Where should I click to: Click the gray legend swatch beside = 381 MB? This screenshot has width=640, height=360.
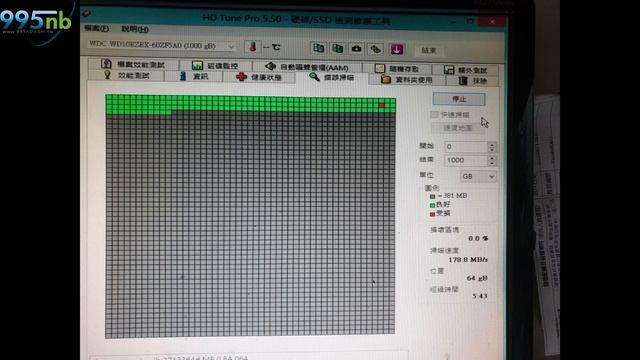(432, 196)
